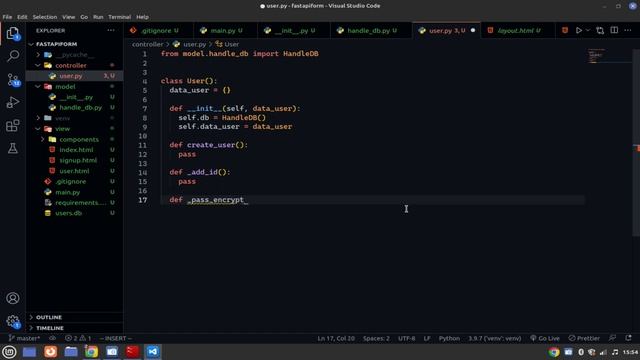This screenshot has height=360, width=640.
Task: Click Spaces: 2 indentation setting
Action: [x=376, y=338]
